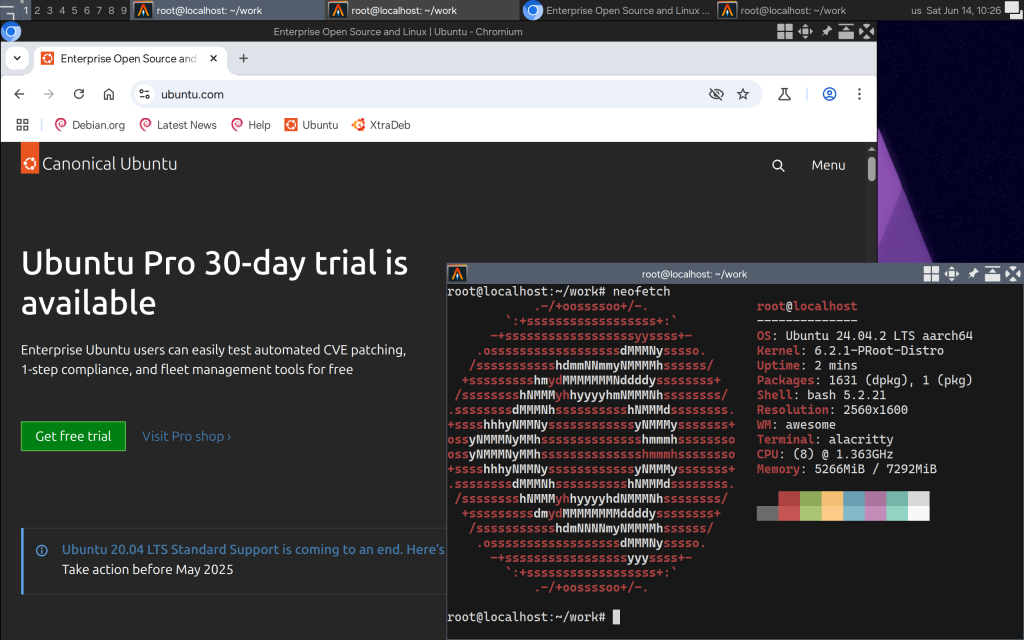Click 'Terminal: alacritty' line in neofetch
Viewport: 1024px width, 640px height.
click(x=825, y=440)
